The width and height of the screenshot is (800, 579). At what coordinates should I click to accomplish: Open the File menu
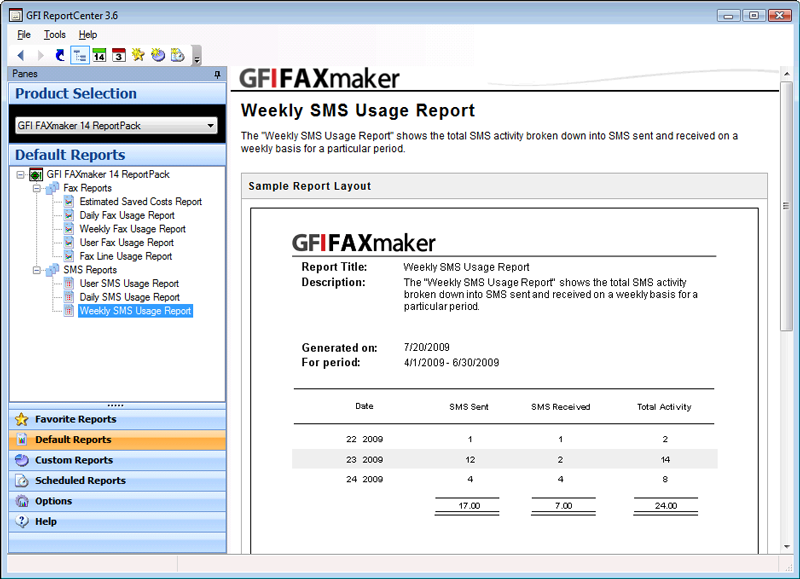pyautogui.click(x=24, y=35)
